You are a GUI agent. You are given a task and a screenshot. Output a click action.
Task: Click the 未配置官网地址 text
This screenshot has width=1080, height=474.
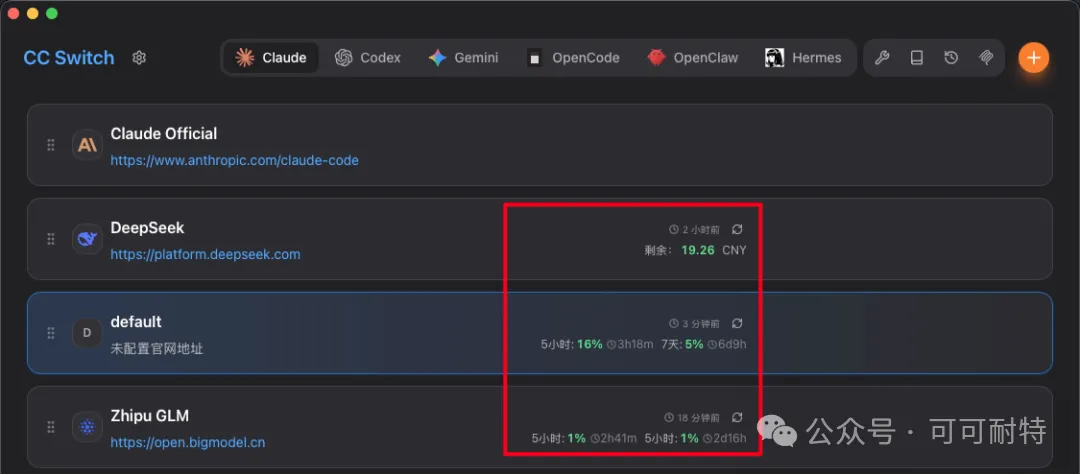tap(157, 349)
